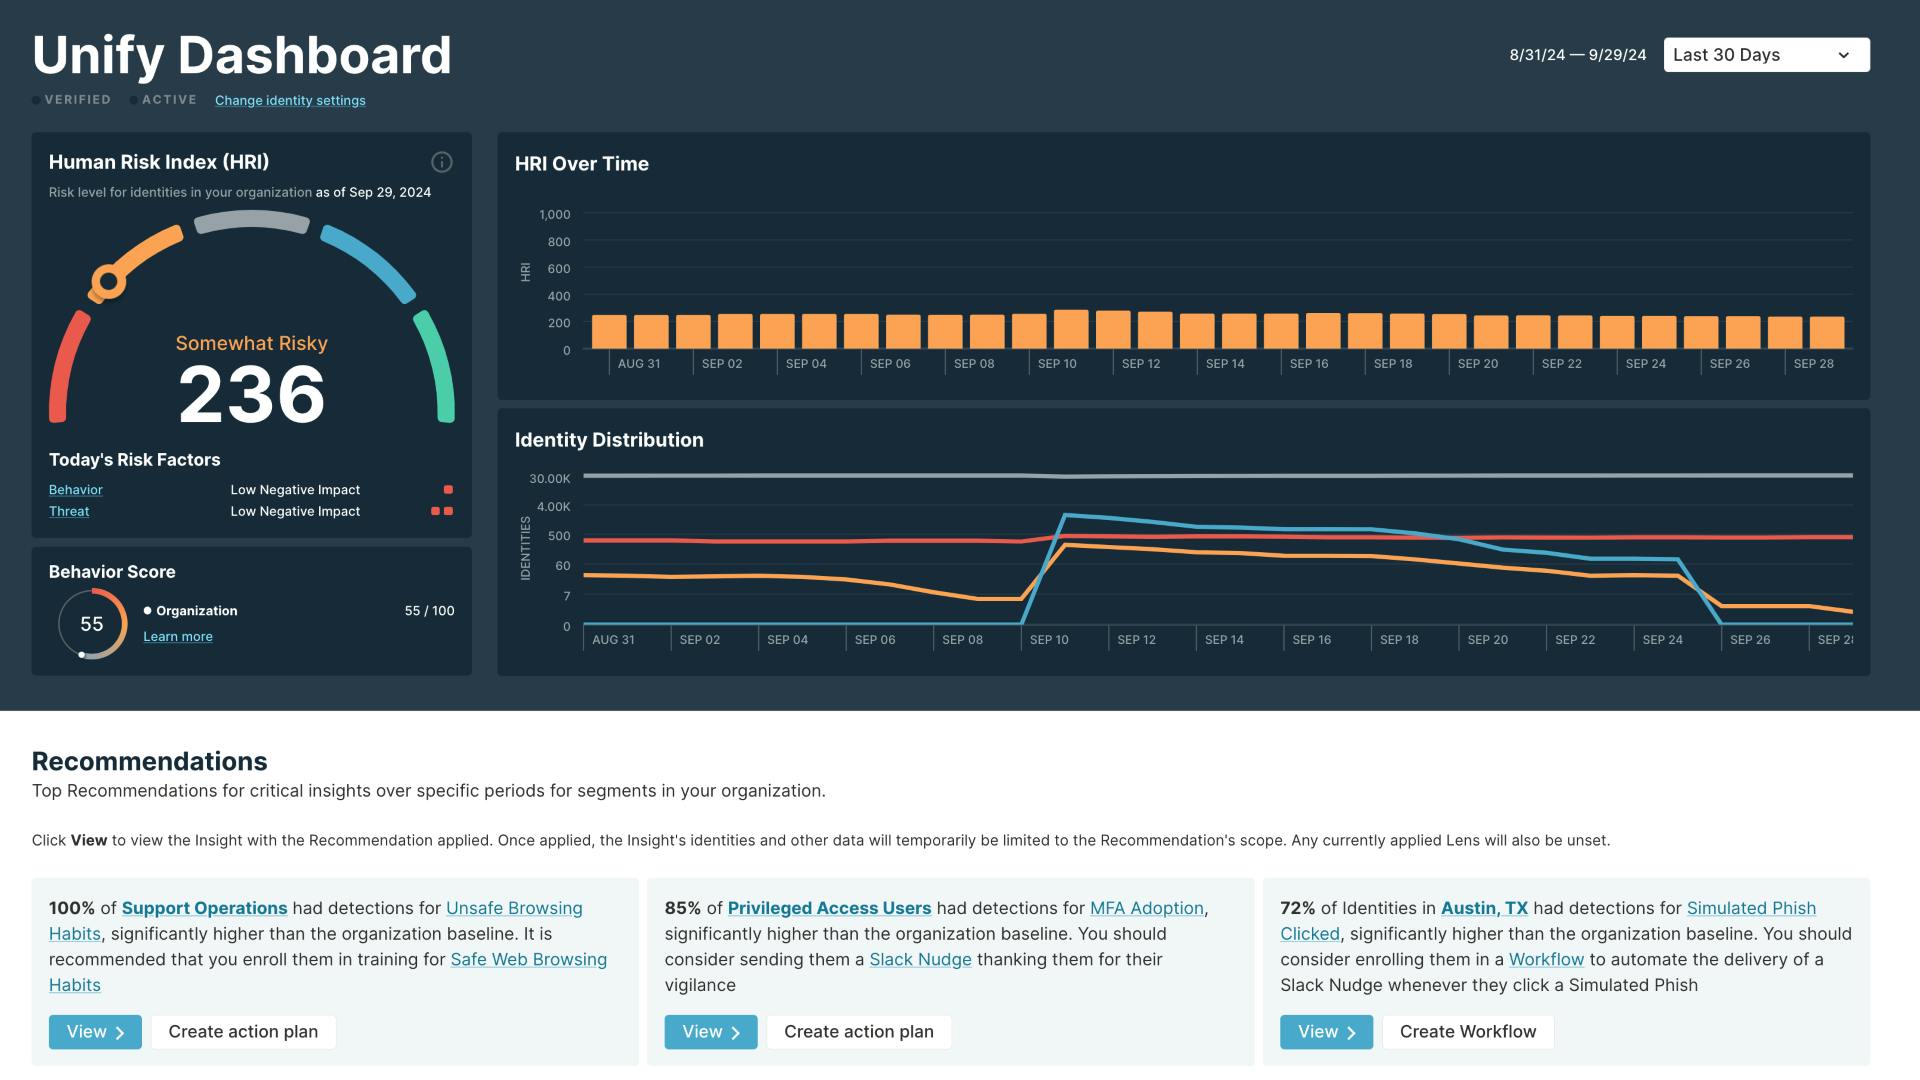Image resolution: width=1920 pixels, height=1080 pixels.
Task: View the Privileged Access Users recommendation
Action: [x=710, y=1032]
